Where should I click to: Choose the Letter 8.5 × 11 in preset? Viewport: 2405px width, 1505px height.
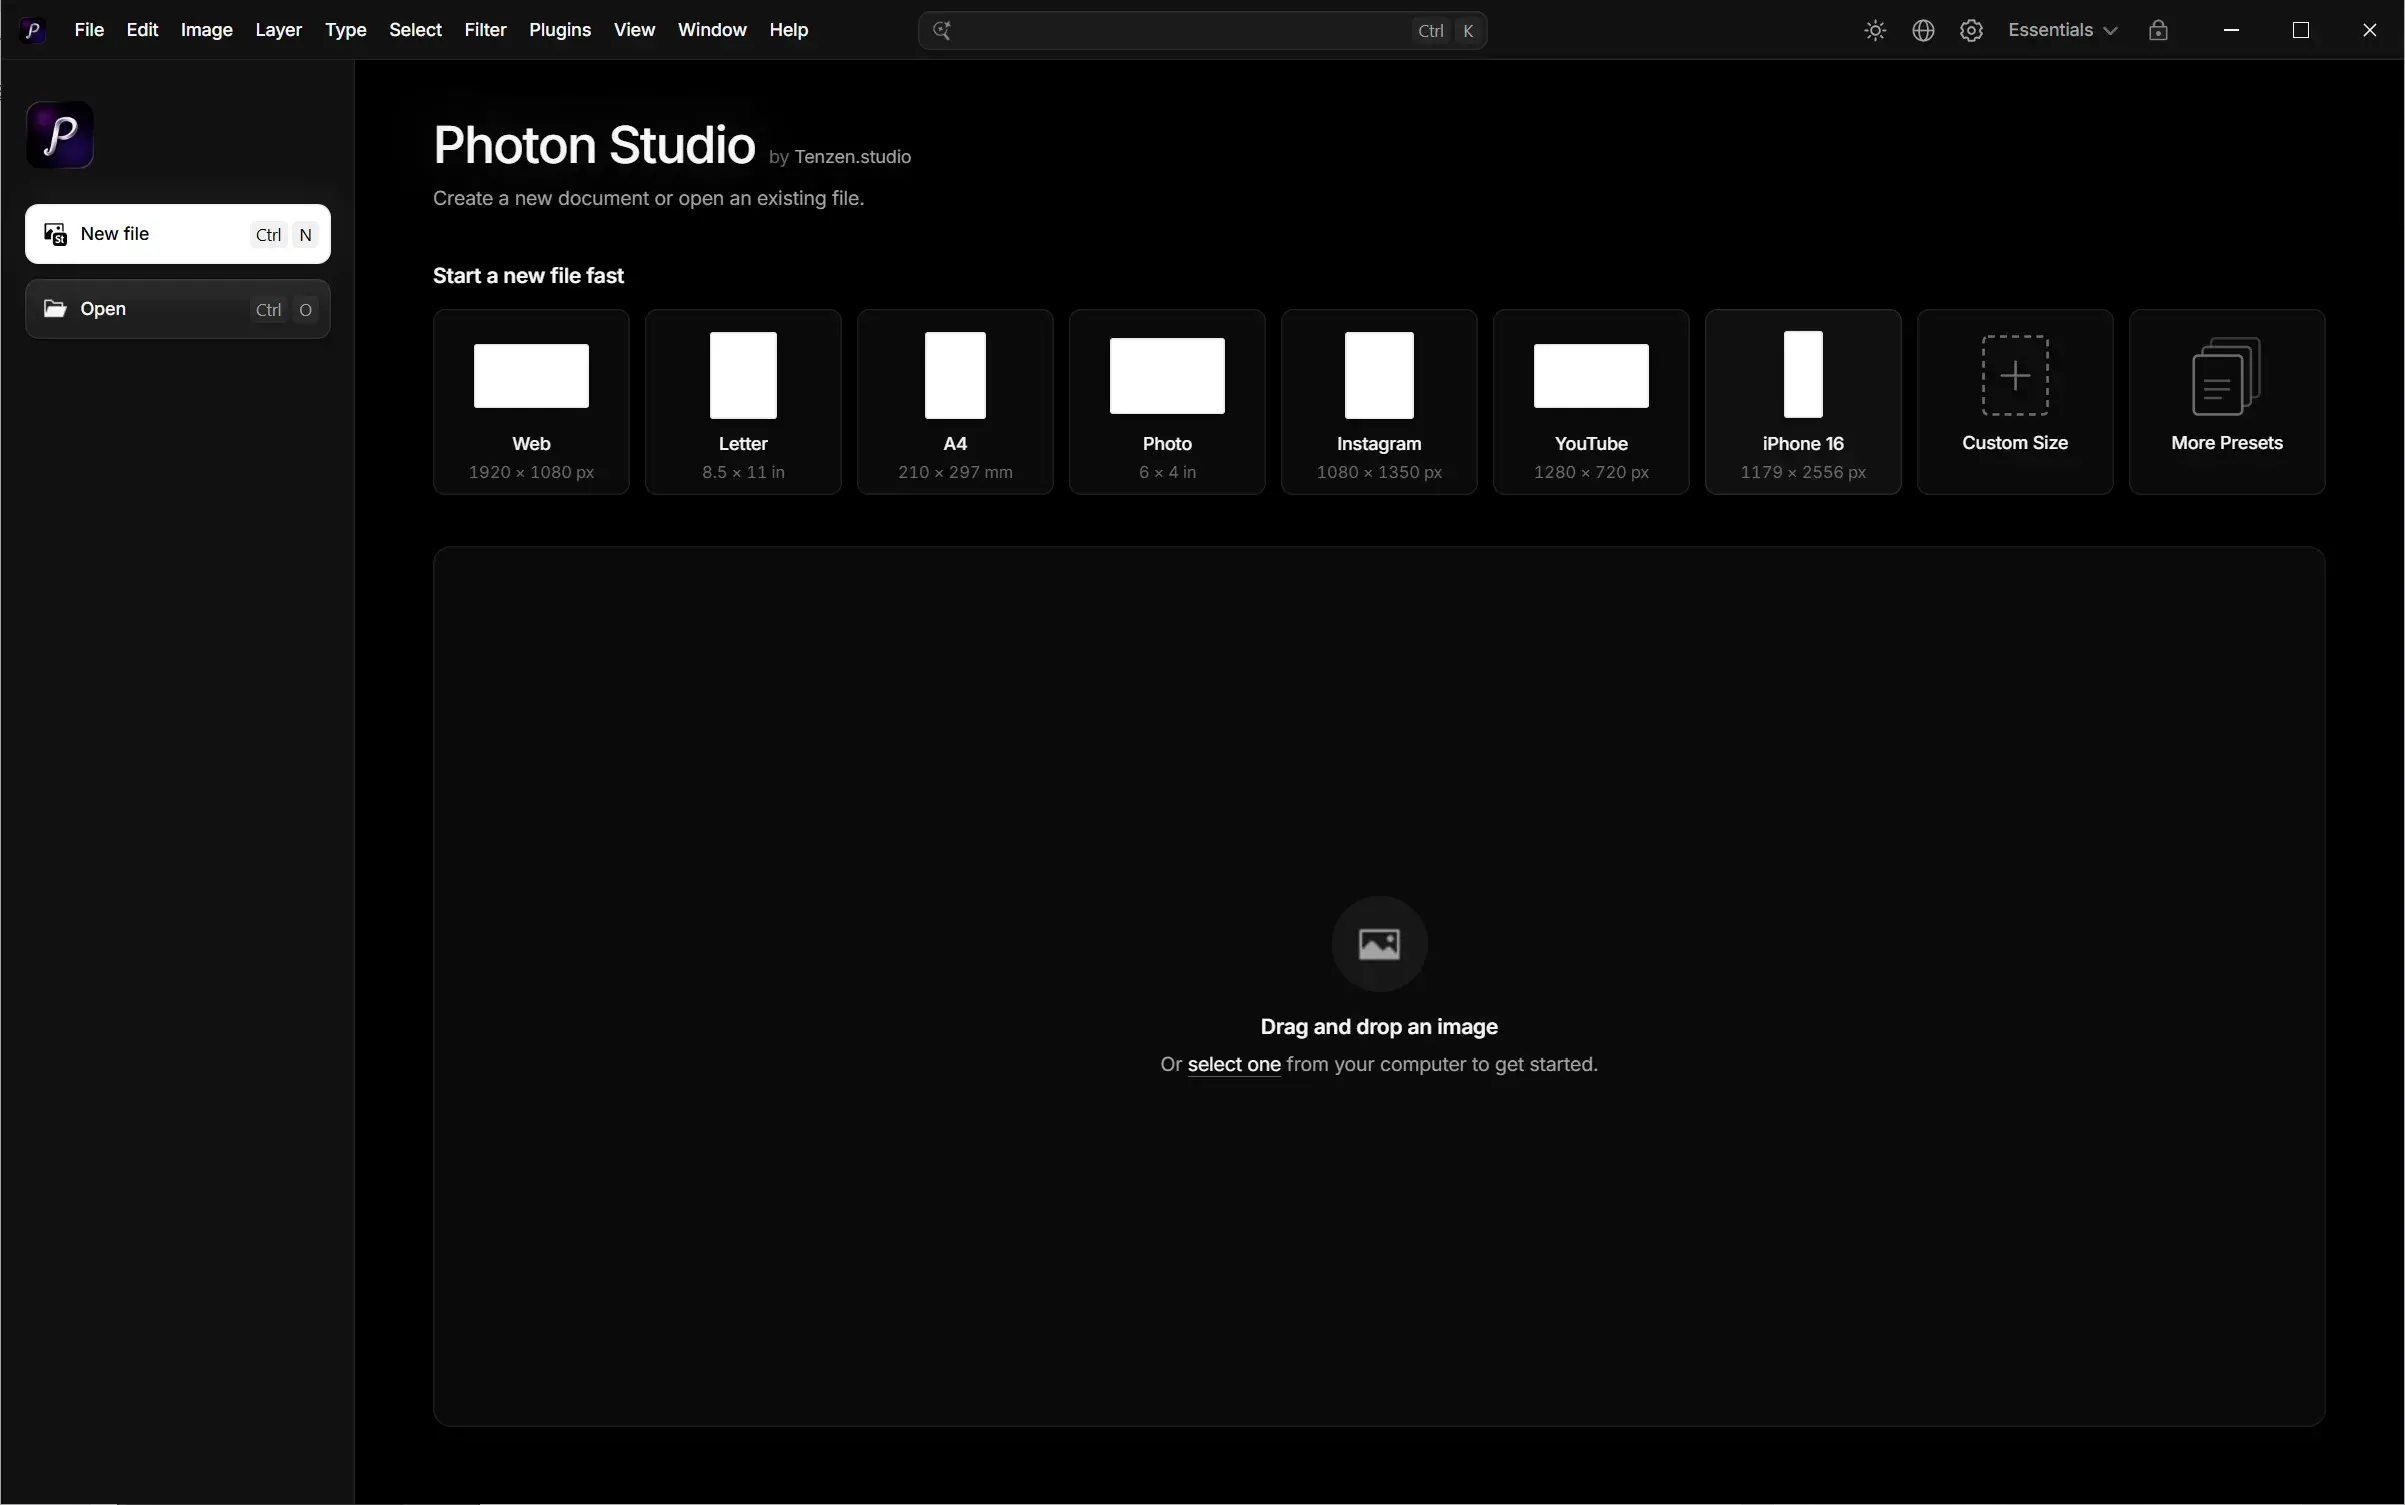(x=743, y=402)
